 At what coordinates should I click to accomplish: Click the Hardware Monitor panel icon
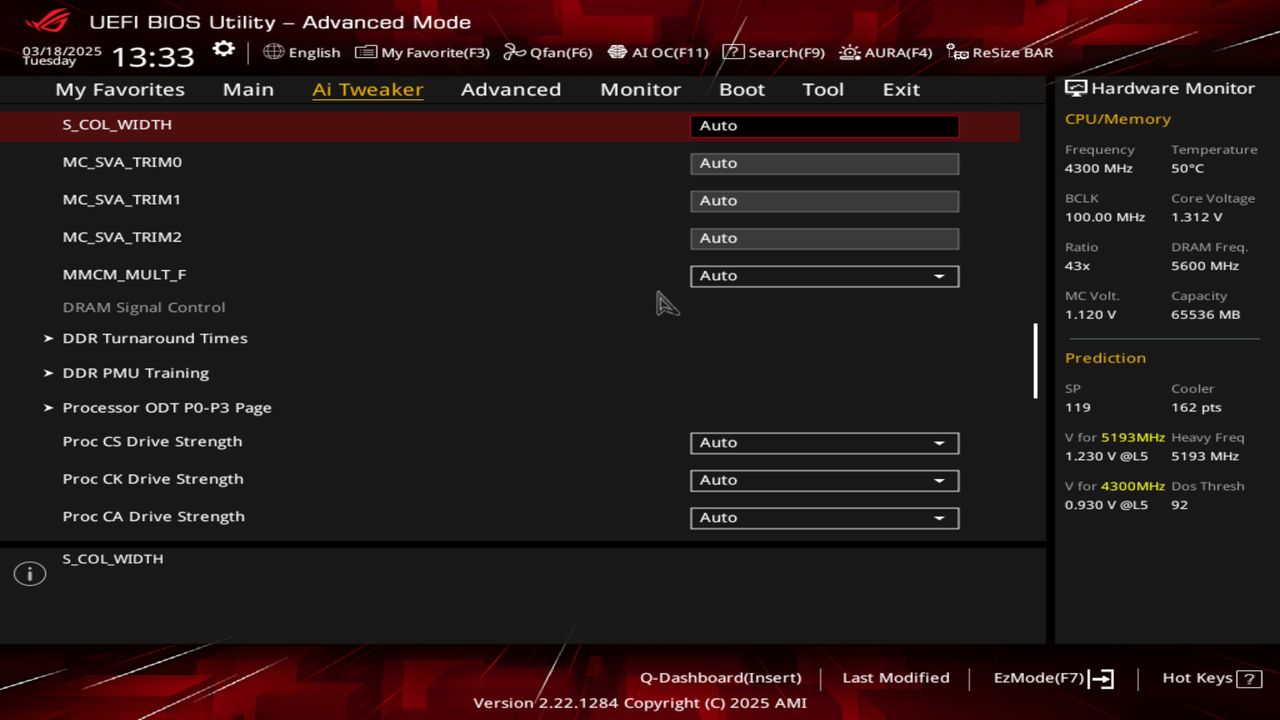[x=1076, y=88]
